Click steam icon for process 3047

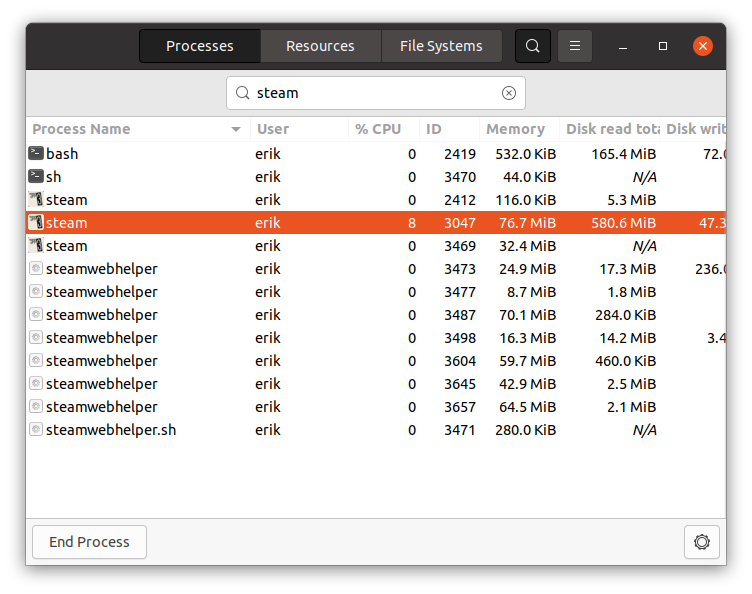pos(36,222)
